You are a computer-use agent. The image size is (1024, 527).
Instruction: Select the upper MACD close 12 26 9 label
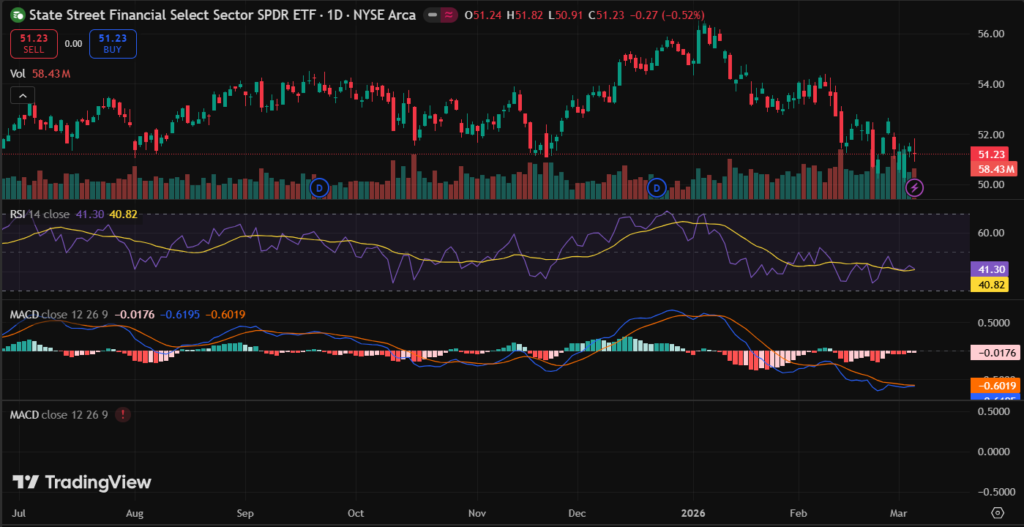[58, 315]
